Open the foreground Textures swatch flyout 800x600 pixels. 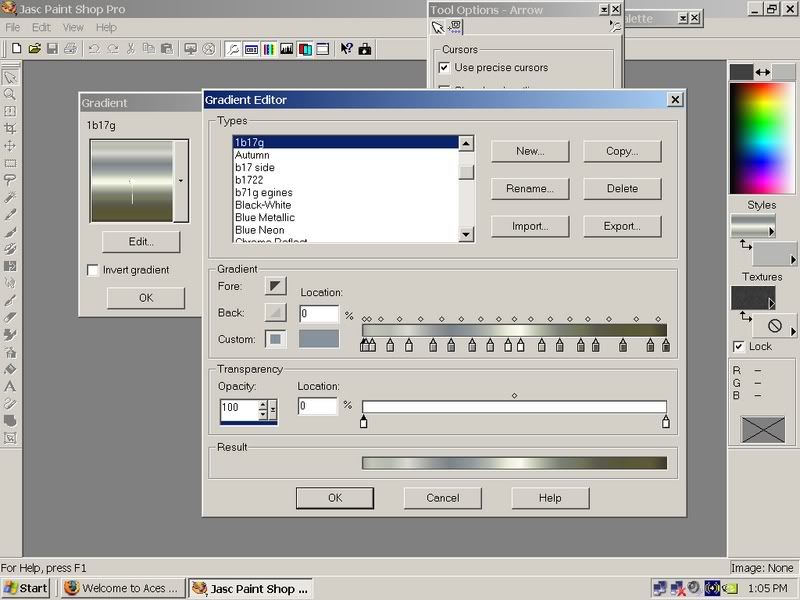(x=771, y=304)
